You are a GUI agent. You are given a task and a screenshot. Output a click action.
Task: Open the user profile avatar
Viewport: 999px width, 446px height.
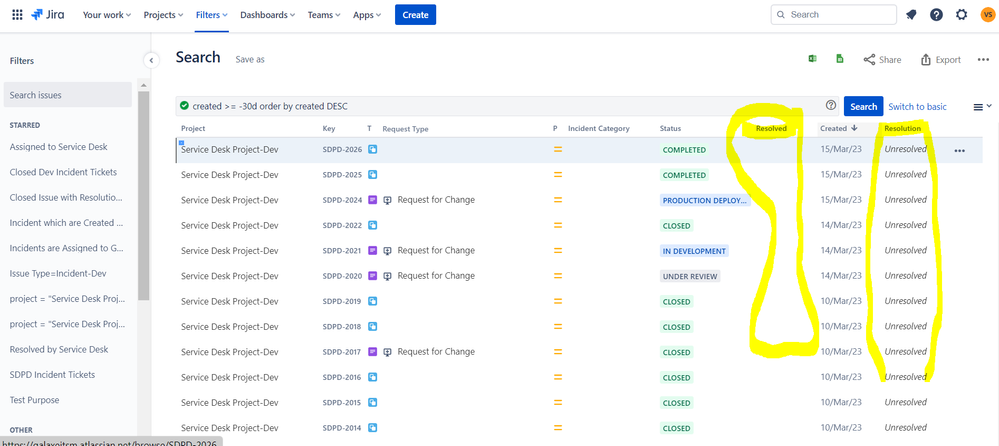987,15
